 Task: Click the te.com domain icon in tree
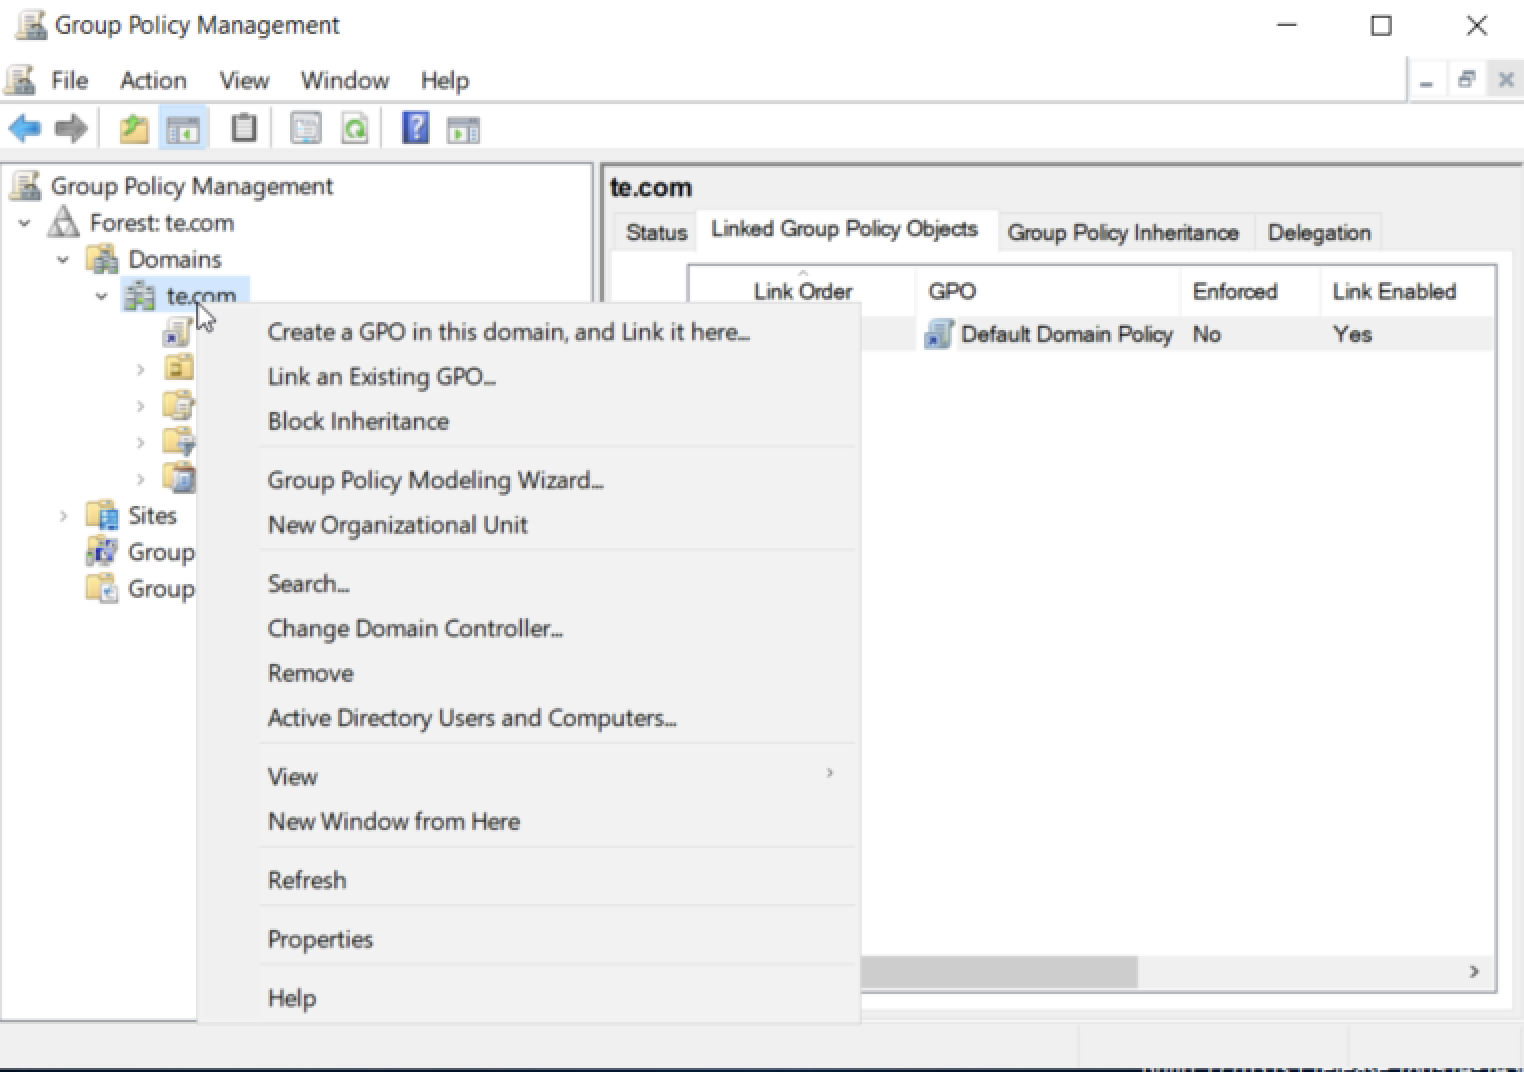(139, 296)
